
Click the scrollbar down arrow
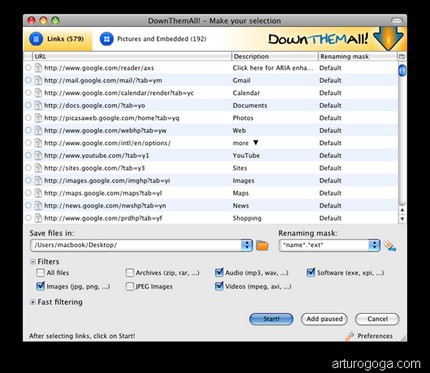pyautogui.click(x=402, y=219)
